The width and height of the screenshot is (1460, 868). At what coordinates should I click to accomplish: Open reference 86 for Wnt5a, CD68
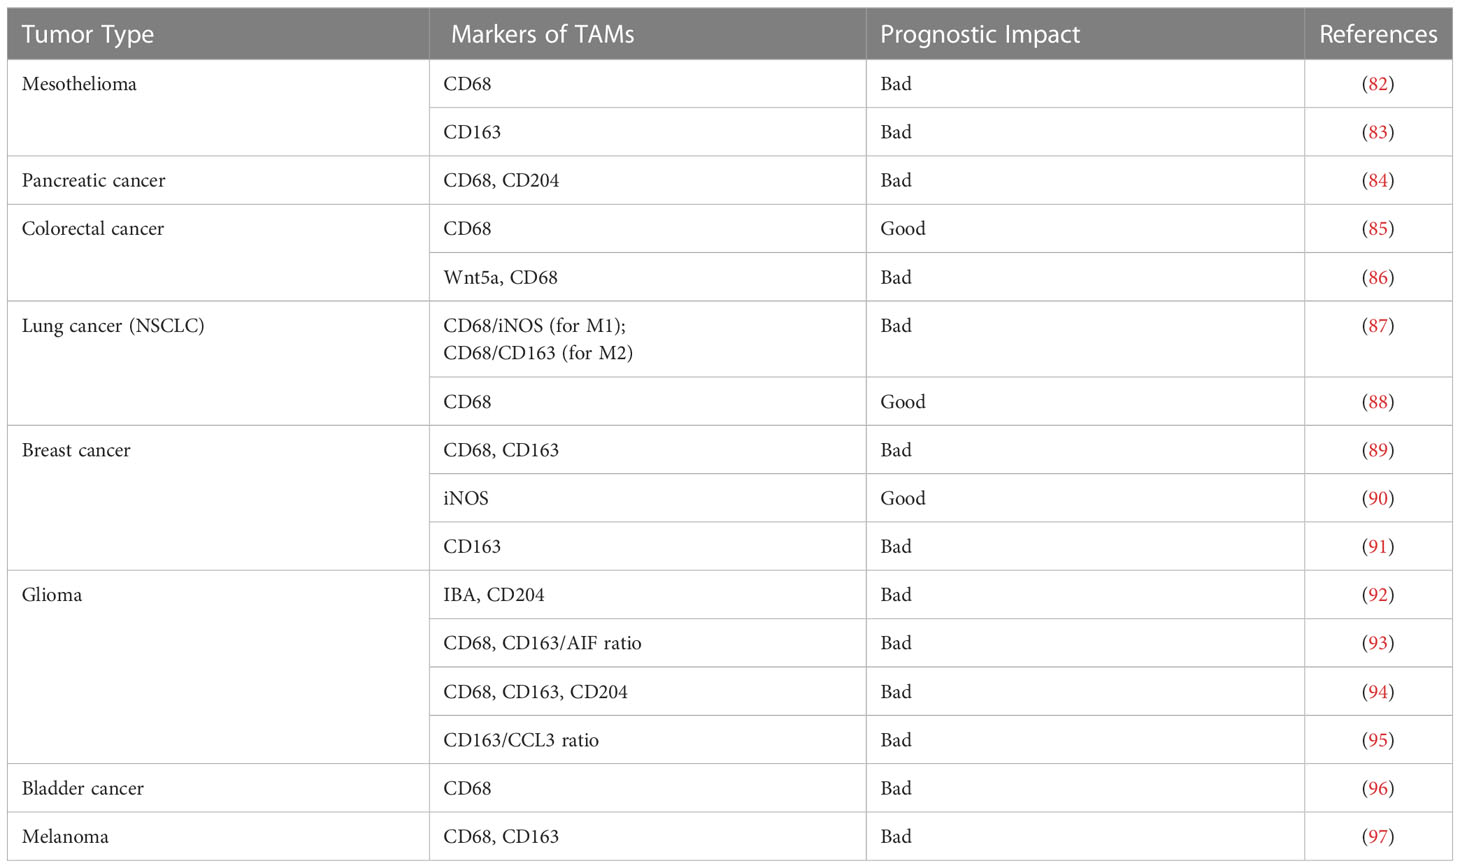(1378, 277)
